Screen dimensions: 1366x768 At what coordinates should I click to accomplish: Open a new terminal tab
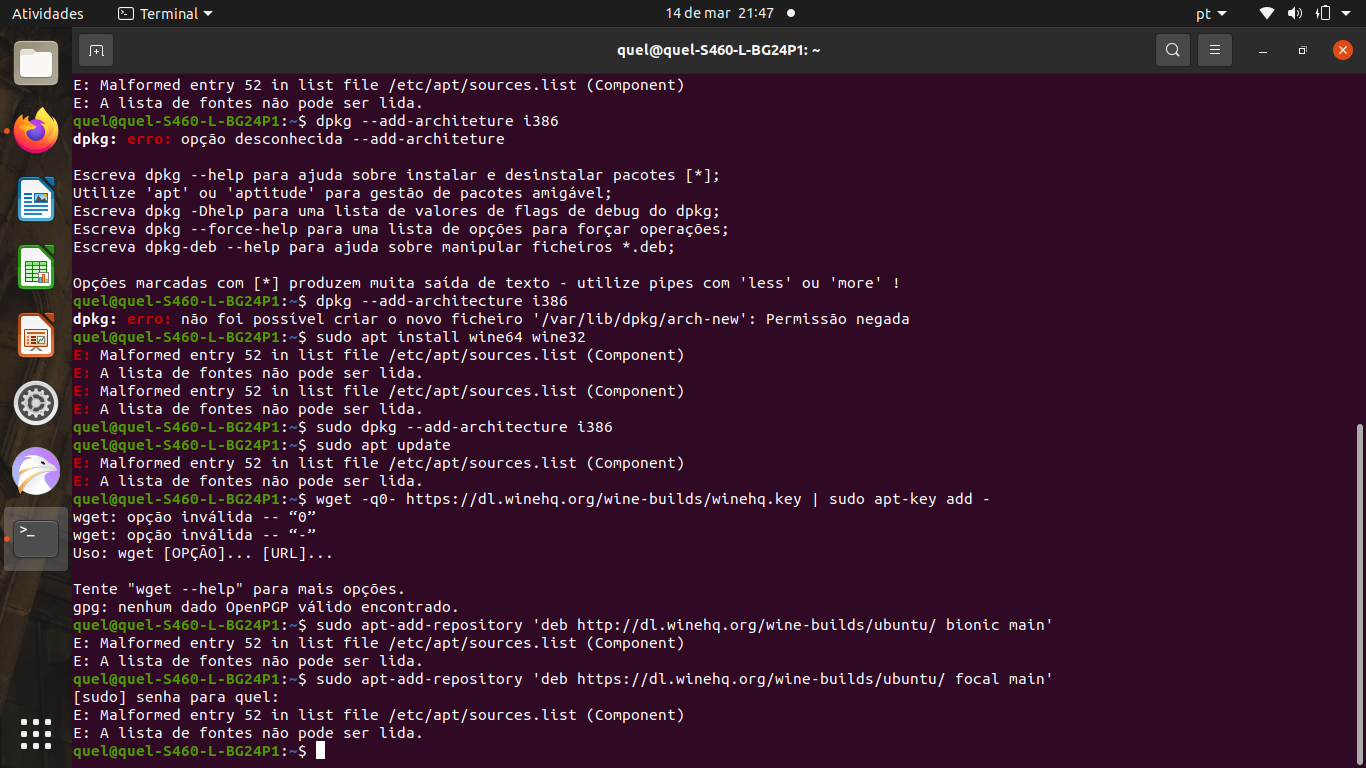[95, 50]
